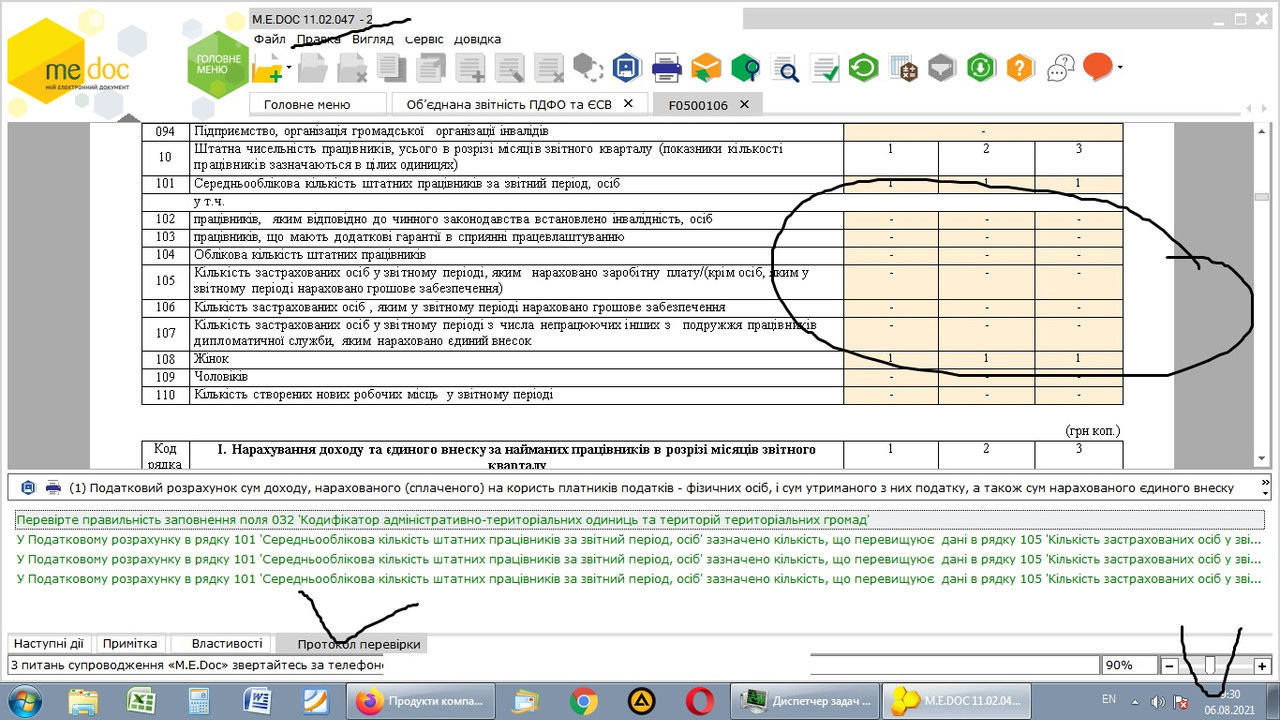Click print icon in the check protocol bar

[53, 487]
